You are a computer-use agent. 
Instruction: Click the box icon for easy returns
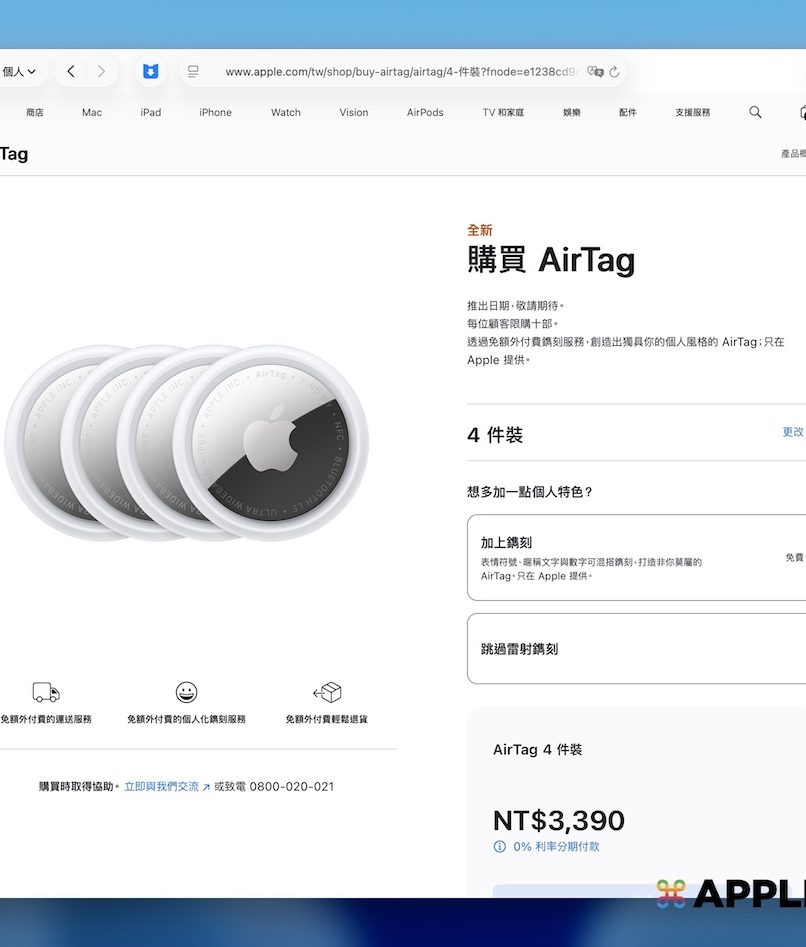click(x=327, y=693)
